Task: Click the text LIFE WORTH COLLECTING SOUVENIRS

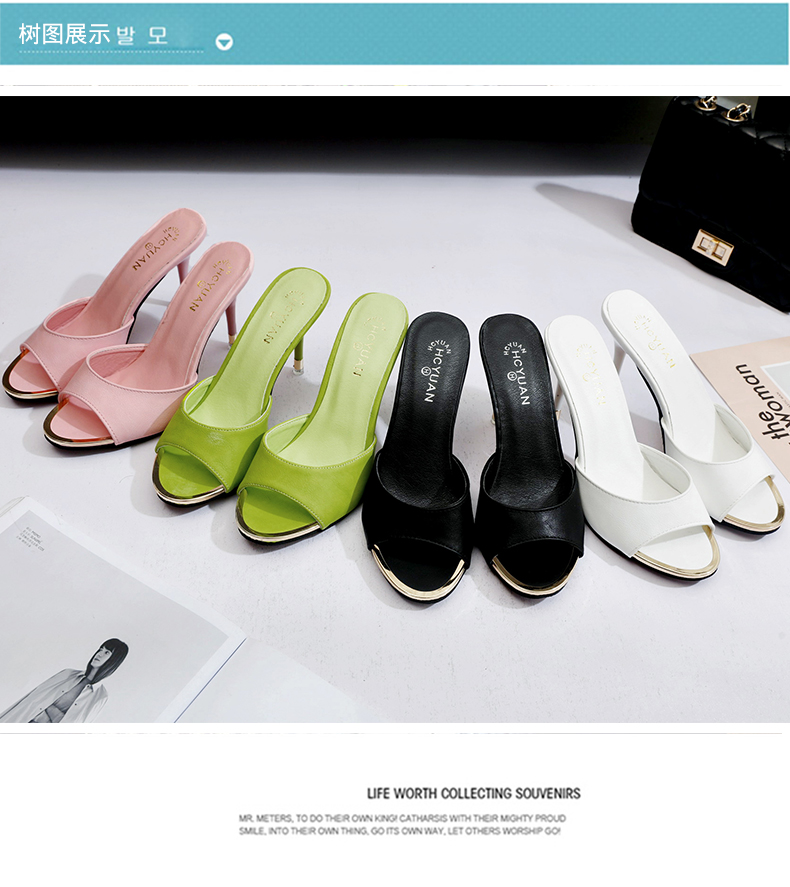Action: (474, 793)
